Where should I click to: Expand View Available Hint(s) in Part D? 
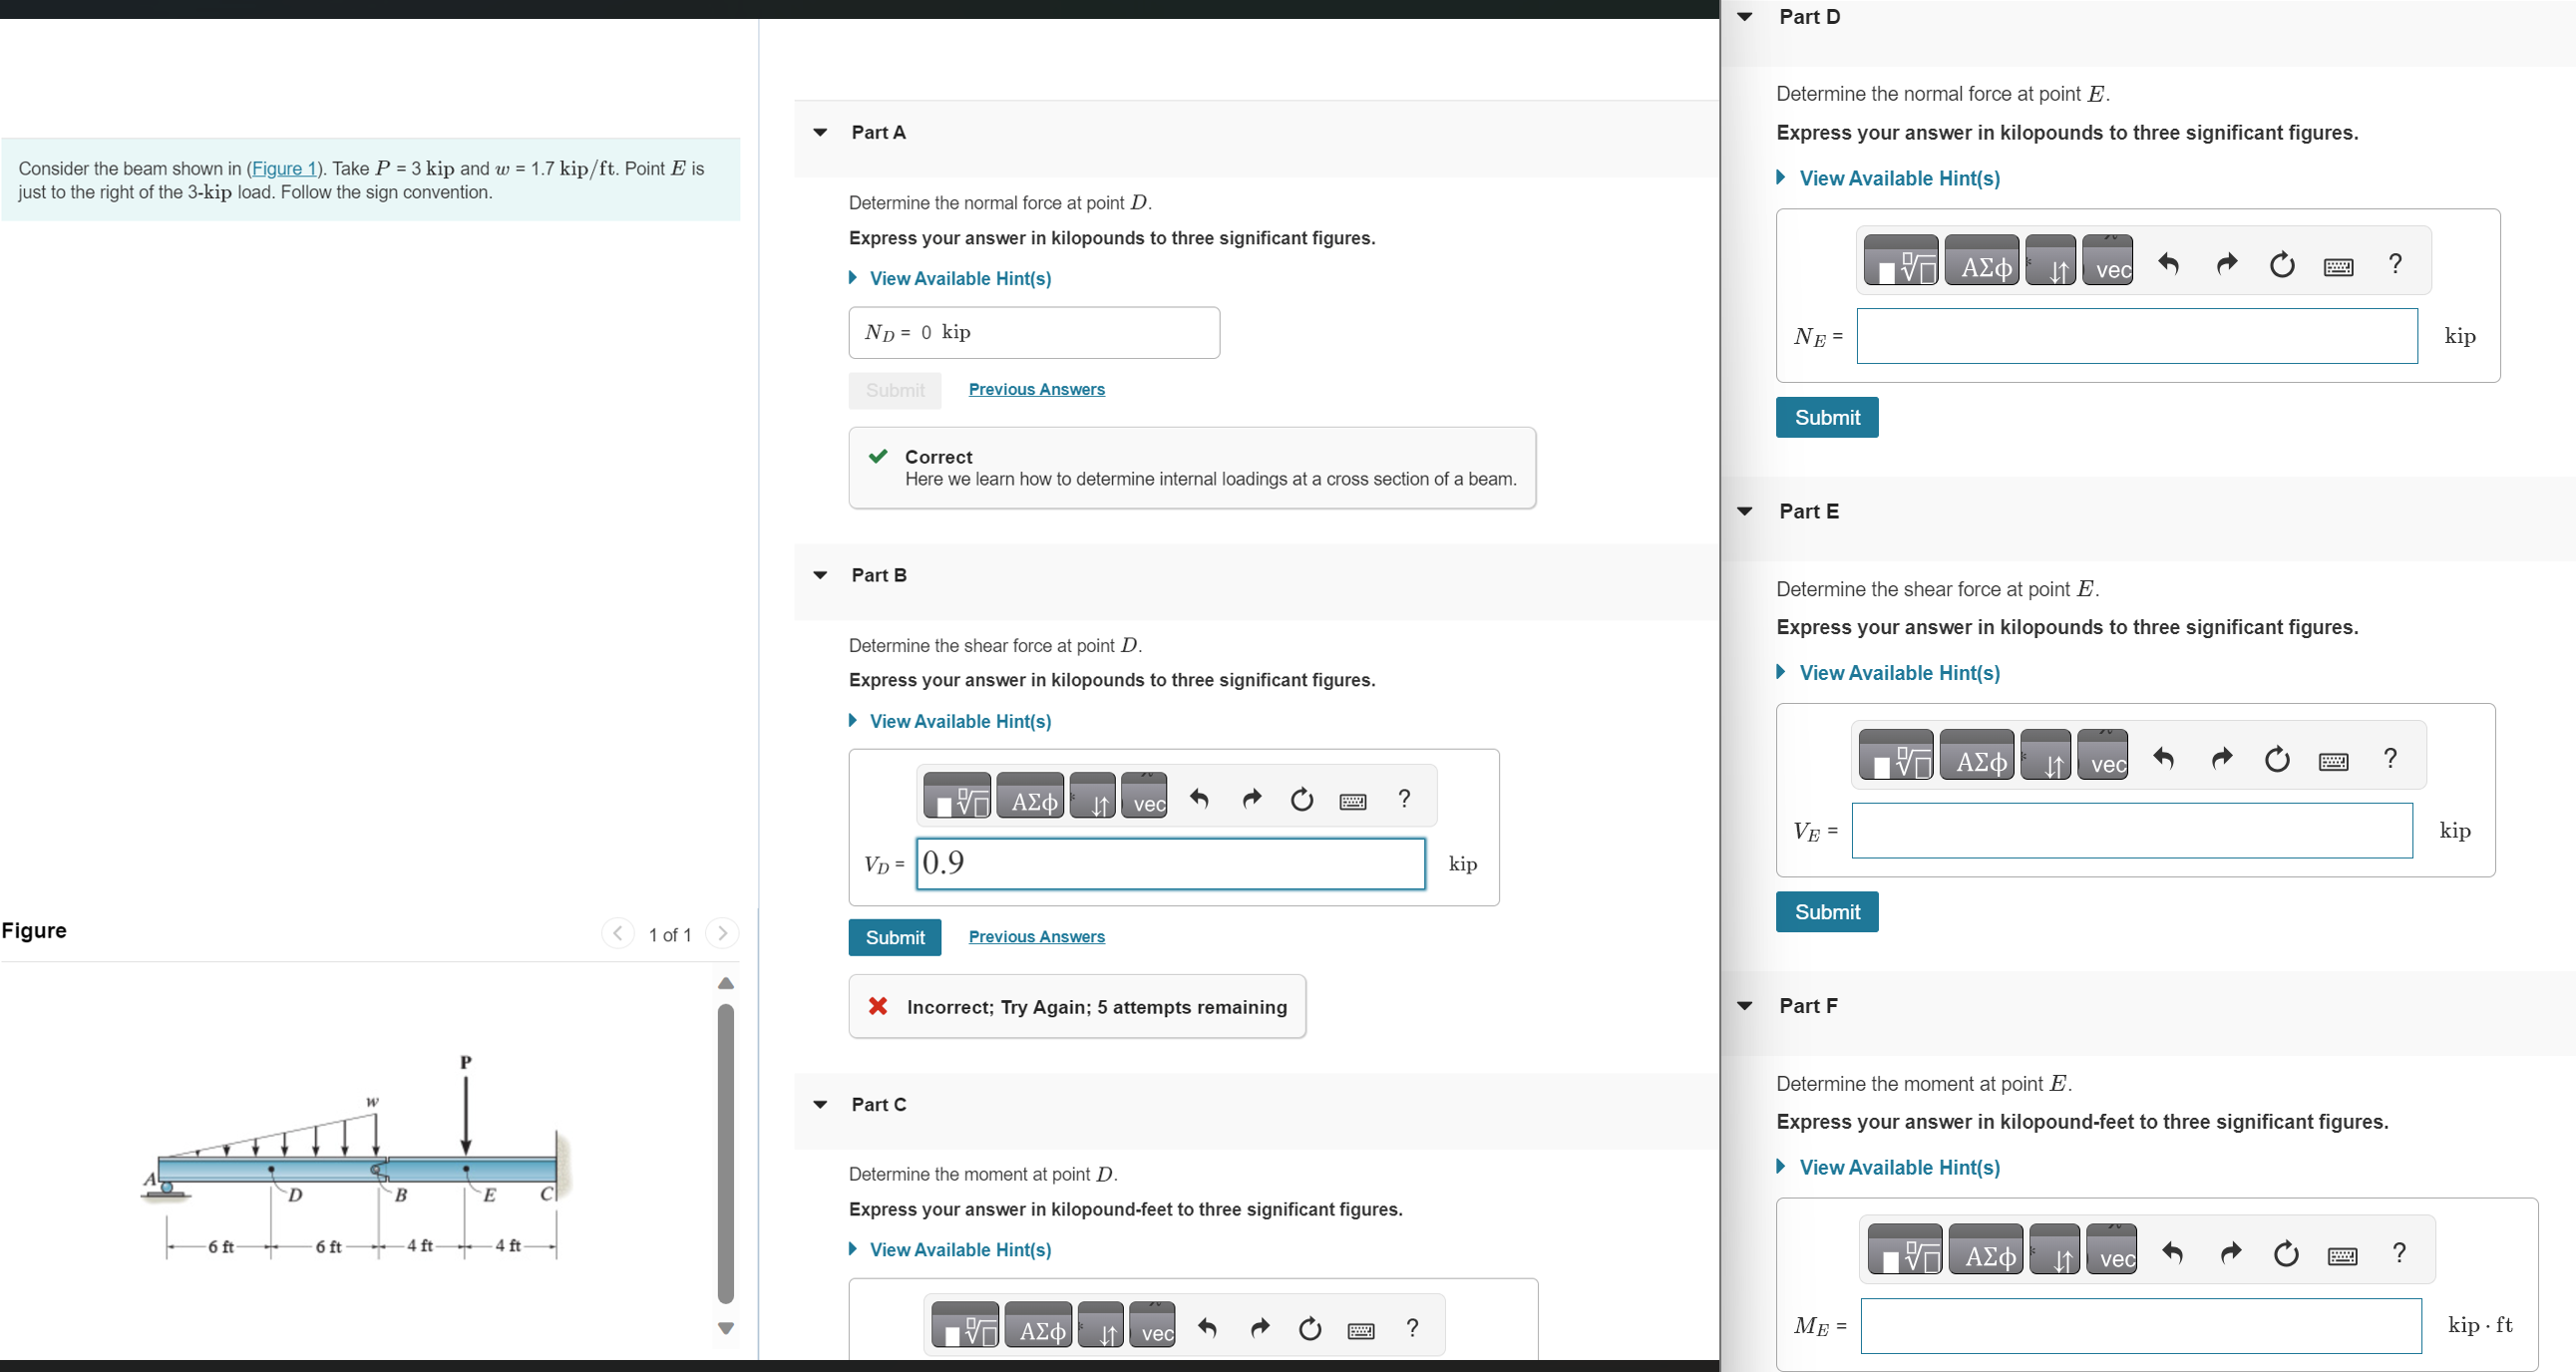click(x=1898, y=178)
